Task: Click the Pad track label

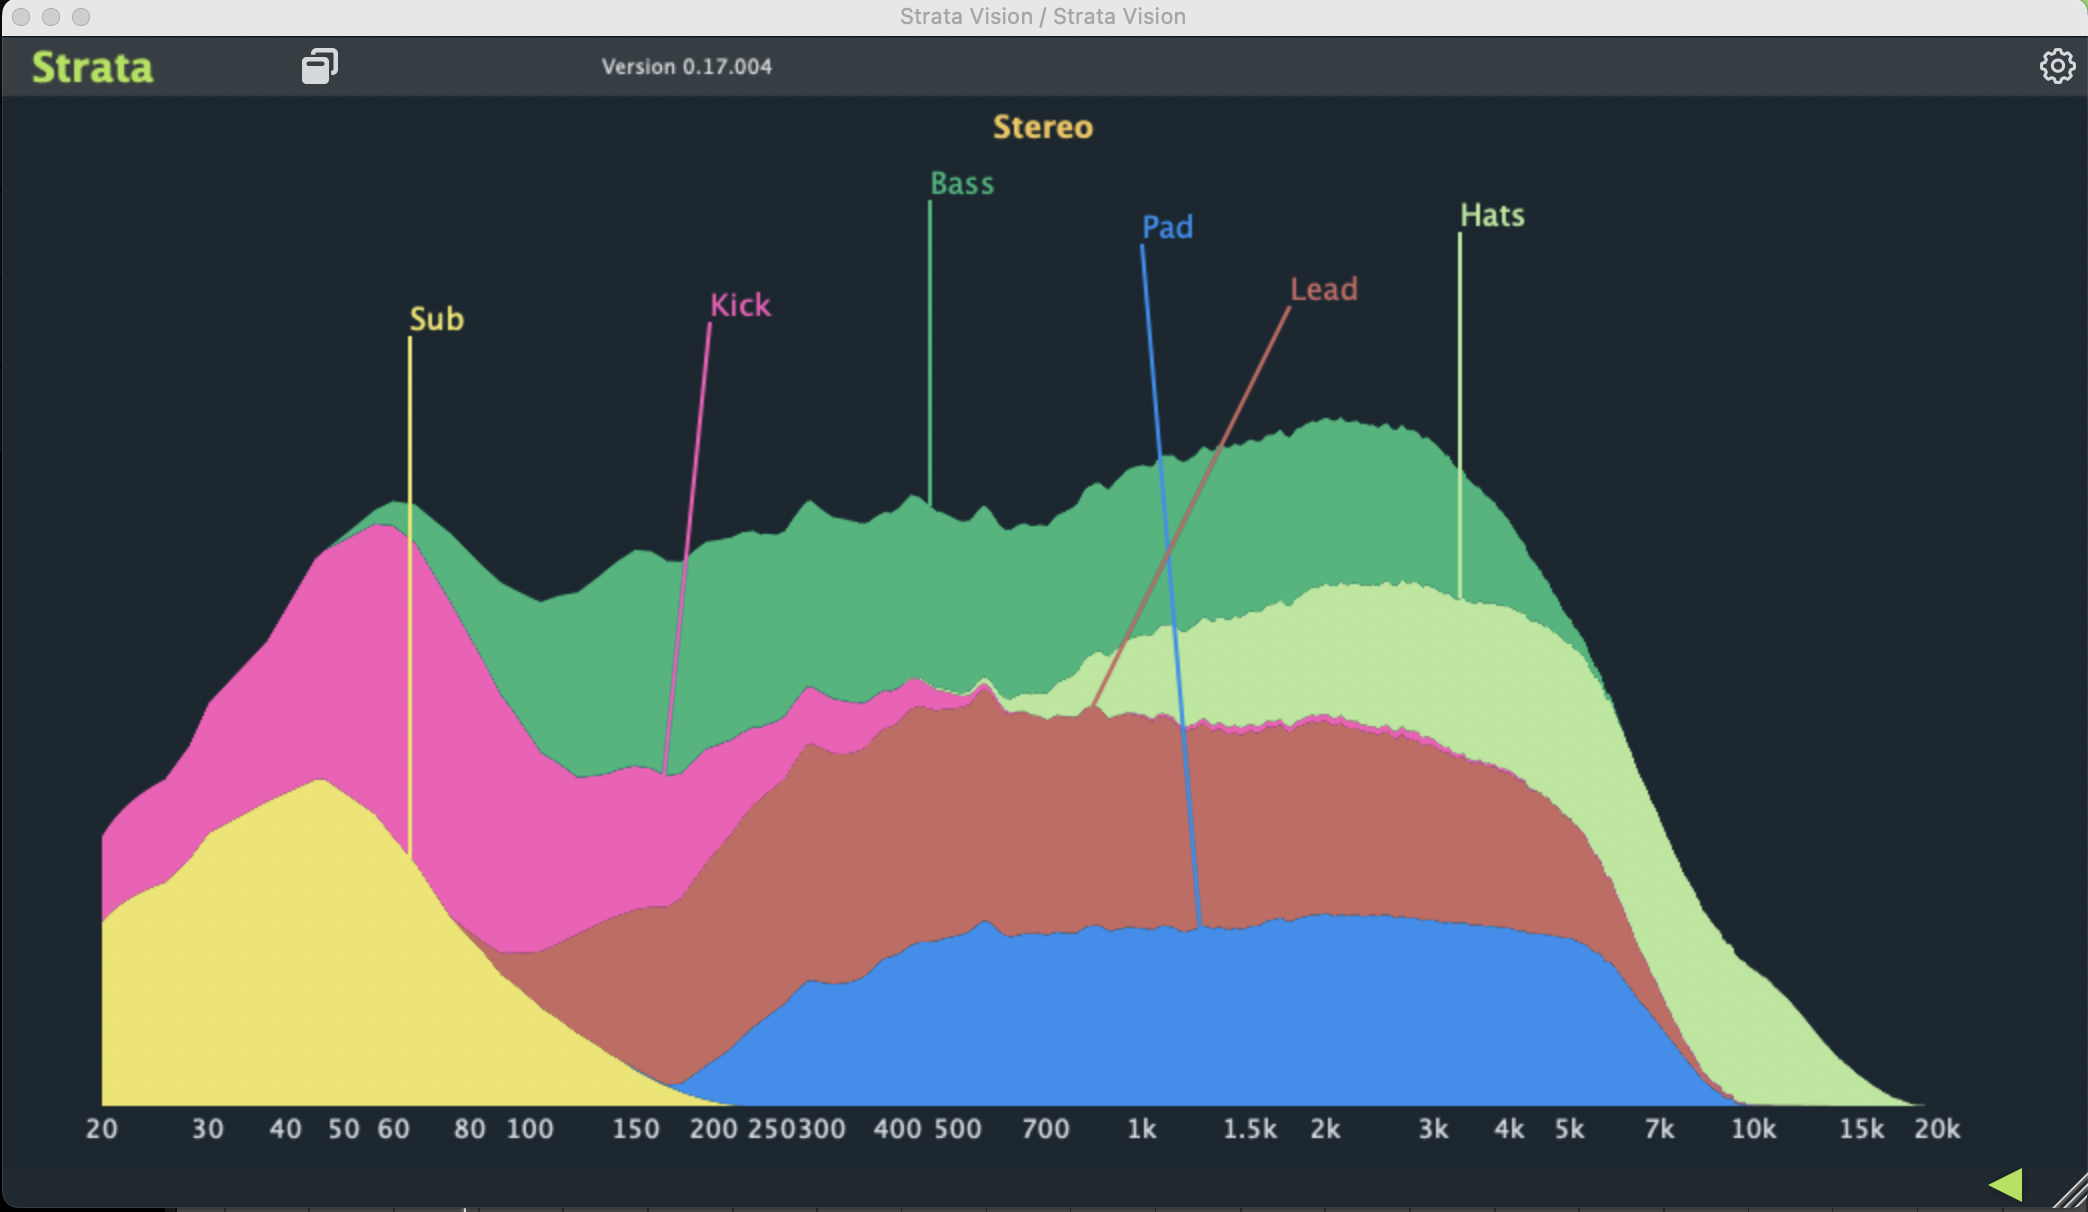Action: pos(1168,227)
